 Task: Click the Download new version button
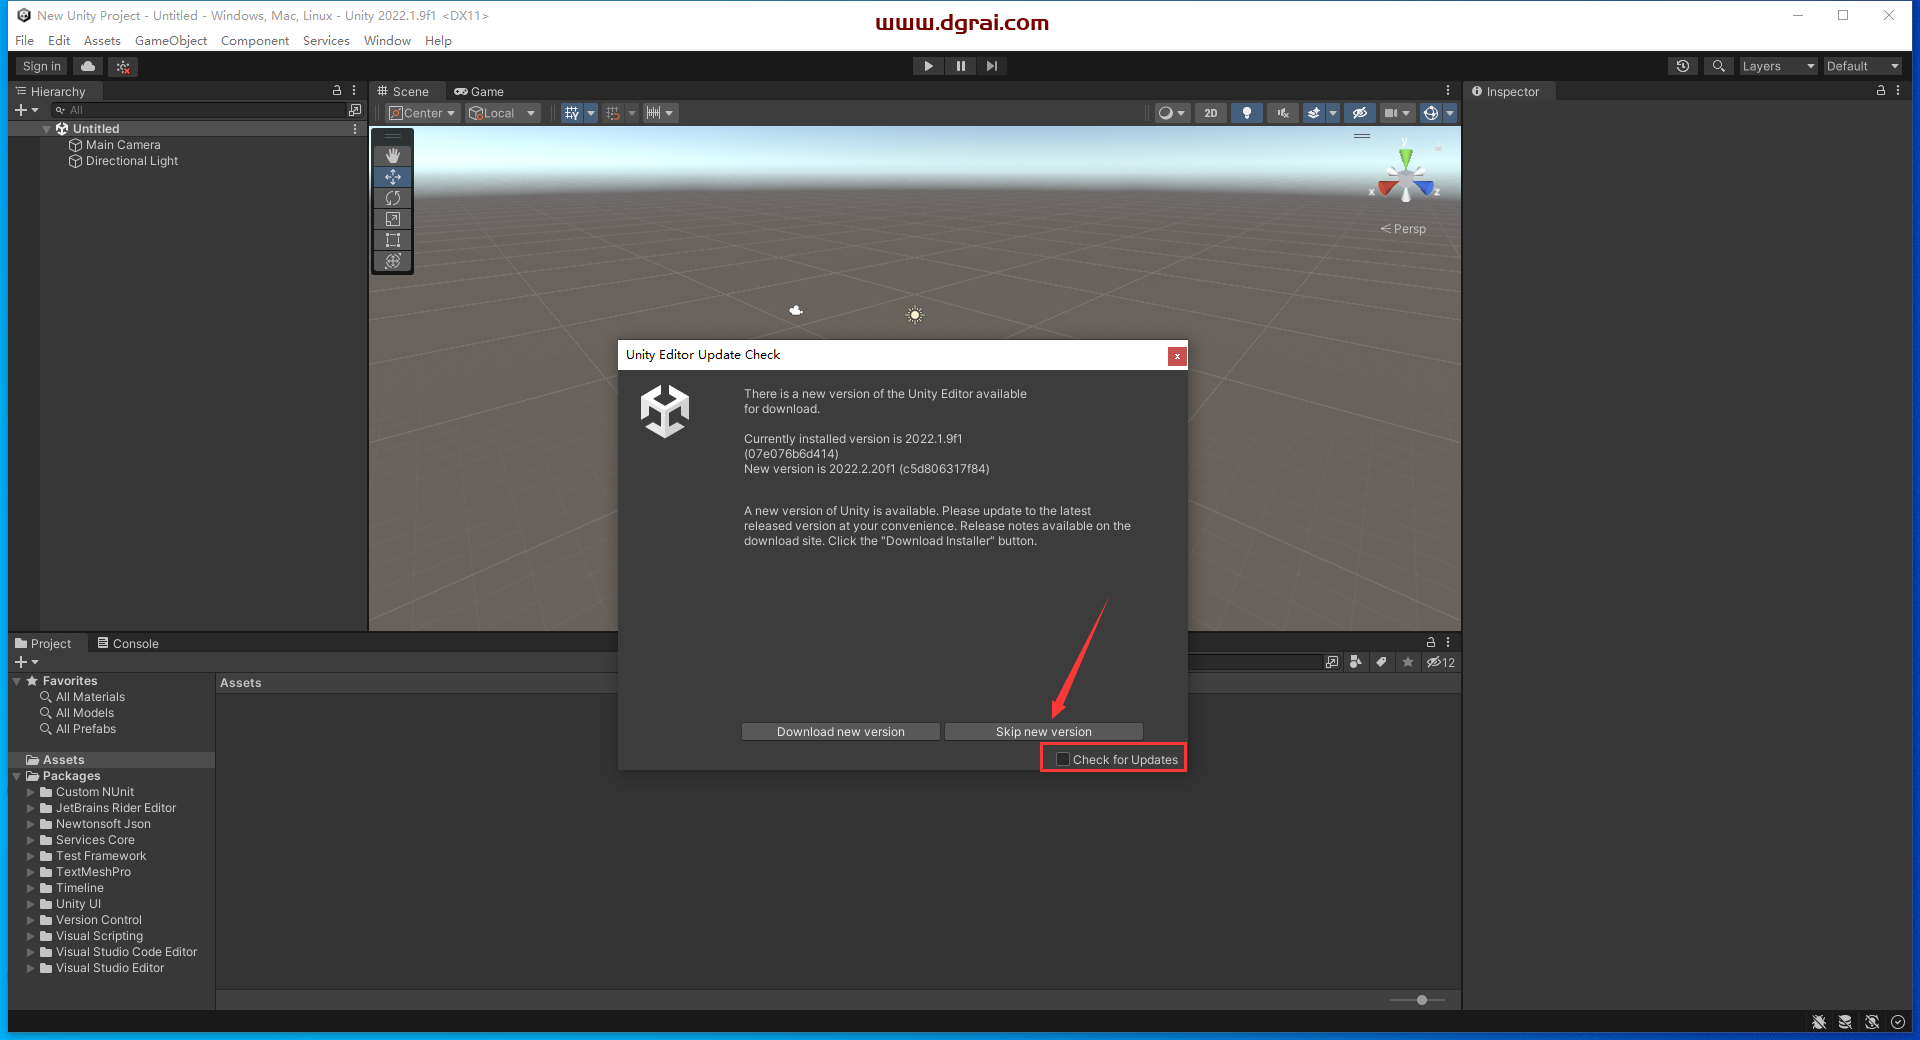pyautogui.click(x=840, y=731)
